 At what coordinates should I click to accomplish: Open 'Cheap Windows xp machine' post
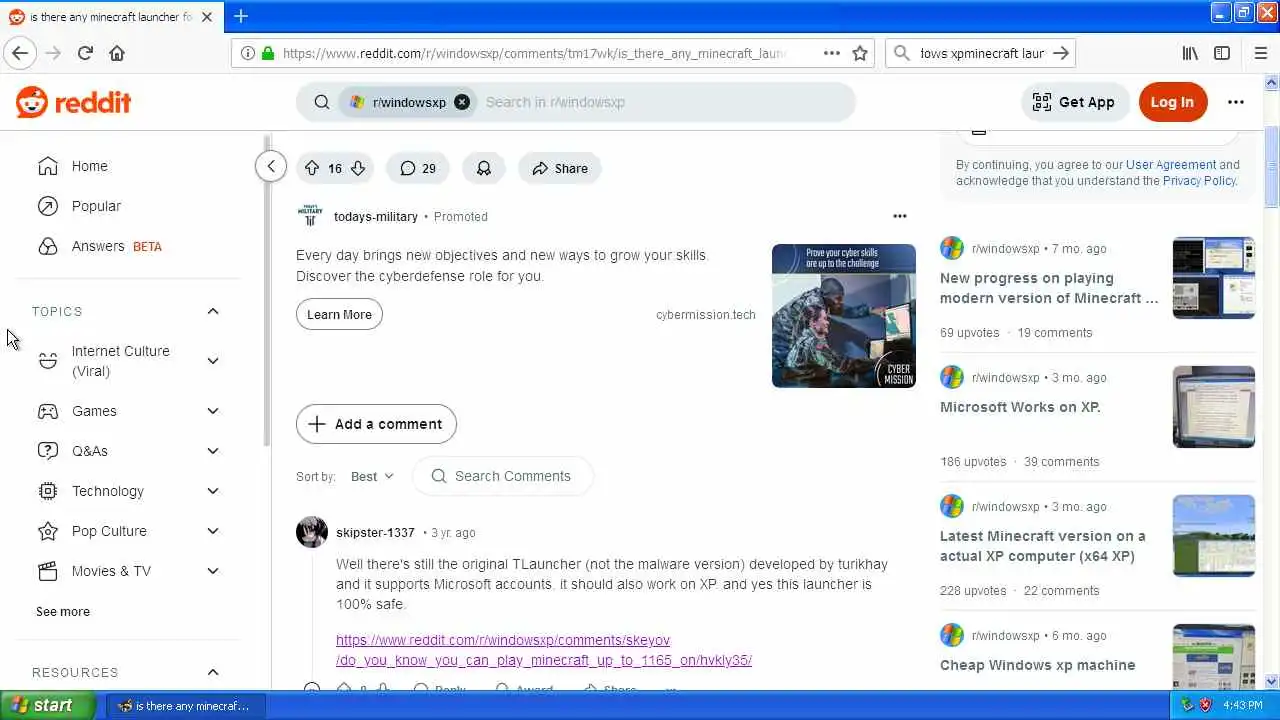pyautogui.click(x=1037, y=665)
